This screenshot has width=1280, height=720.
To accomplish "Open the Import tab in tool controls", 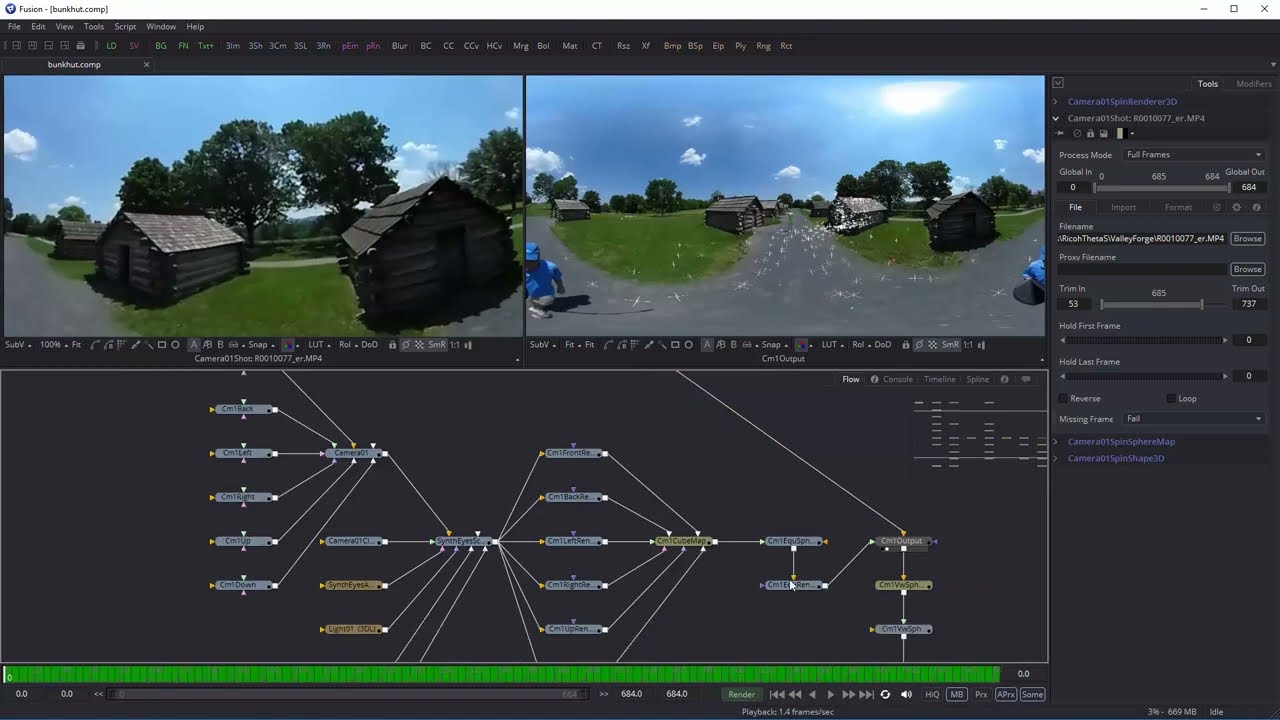I will point(1123,207).
